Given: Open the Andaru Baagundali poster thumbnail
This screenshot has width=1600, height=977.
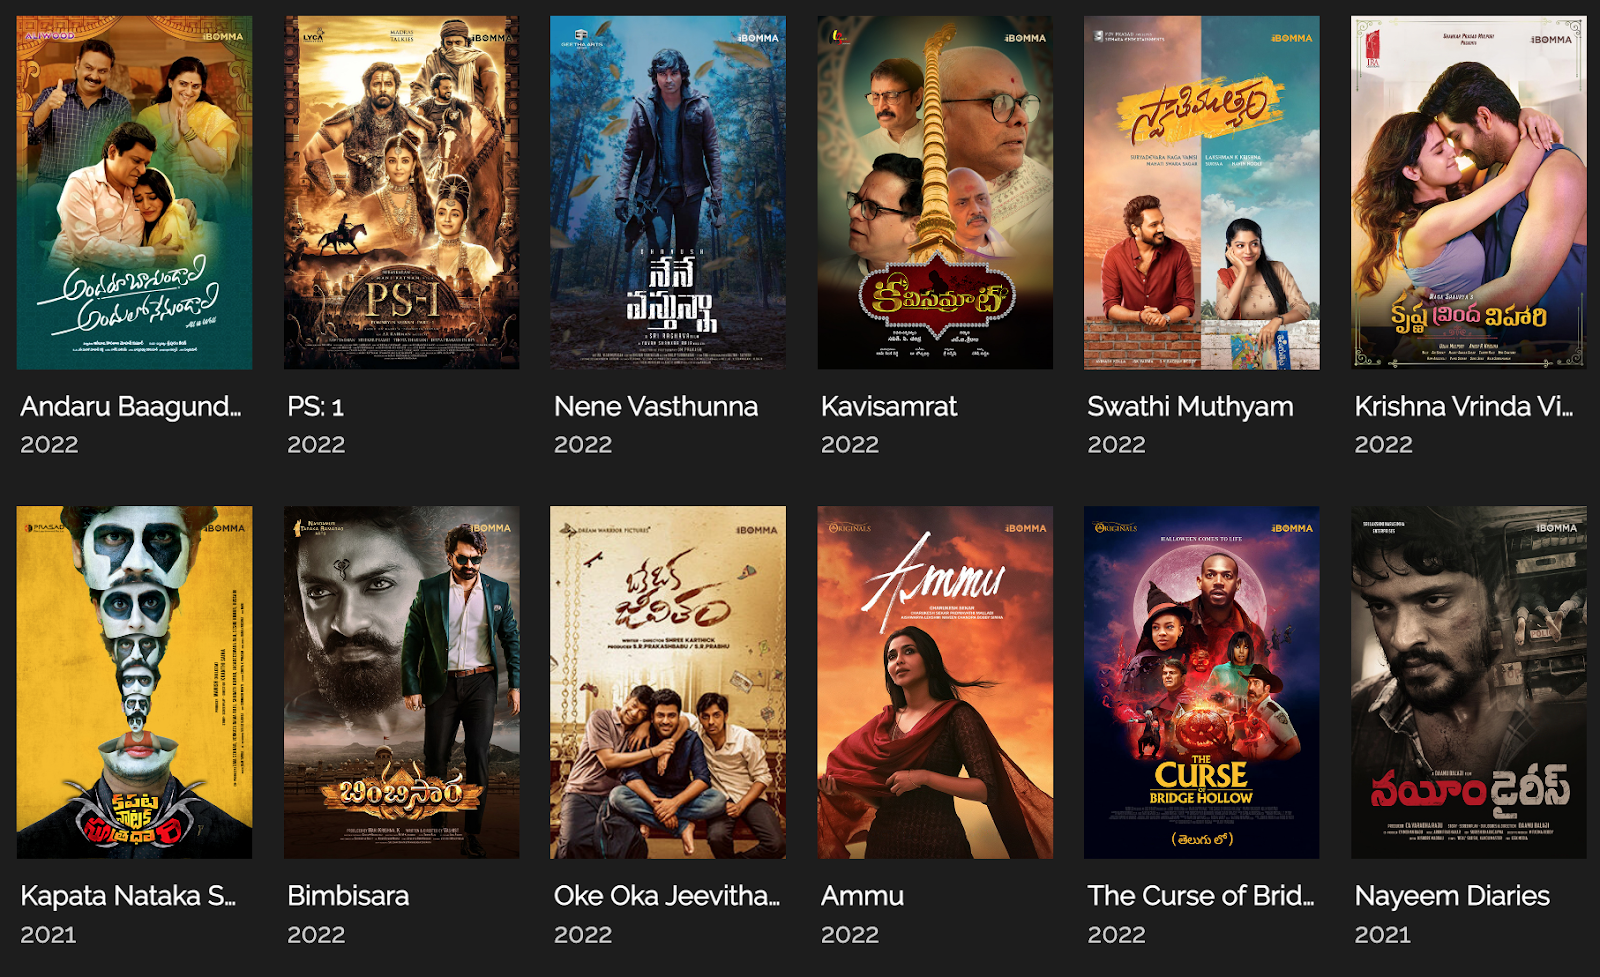Looking at the screenshot, I should click(x=134, y=192).
